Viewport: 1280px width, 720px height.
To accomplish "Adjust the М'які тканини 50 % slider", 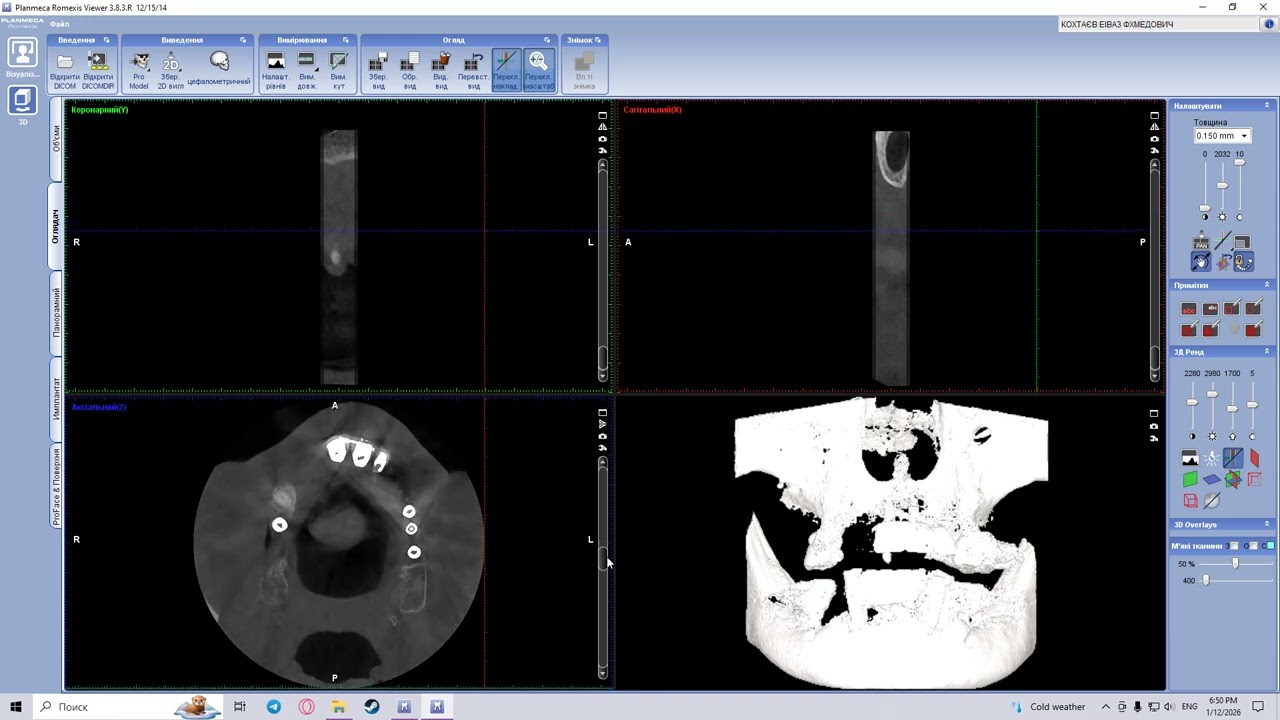I will point(1236,563).
